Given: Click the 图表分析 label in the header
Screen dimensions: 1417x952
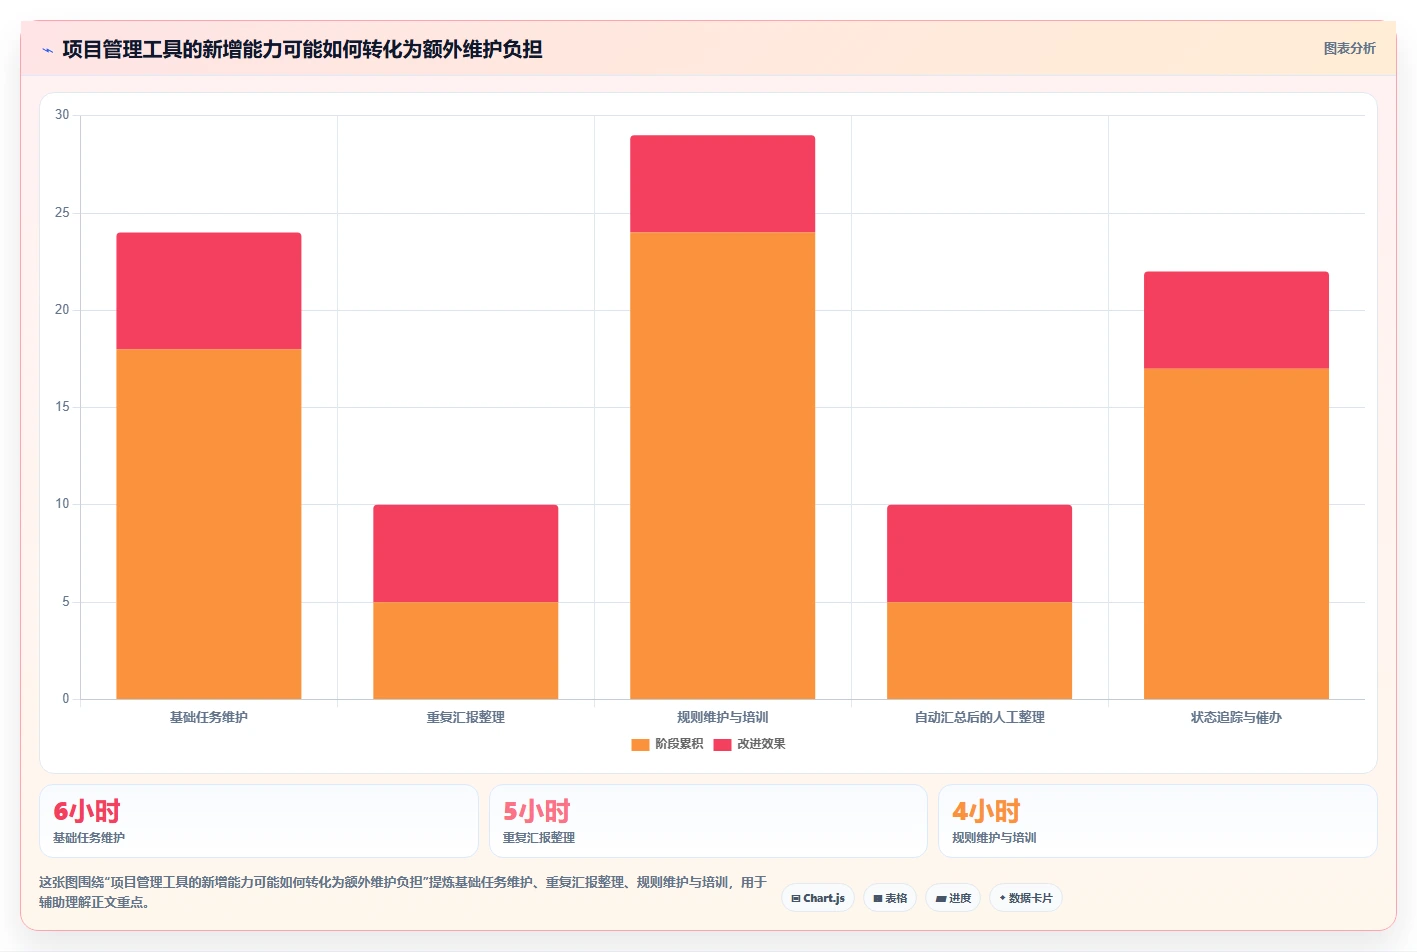Looking at the screenshot, I should [1349, 48].
